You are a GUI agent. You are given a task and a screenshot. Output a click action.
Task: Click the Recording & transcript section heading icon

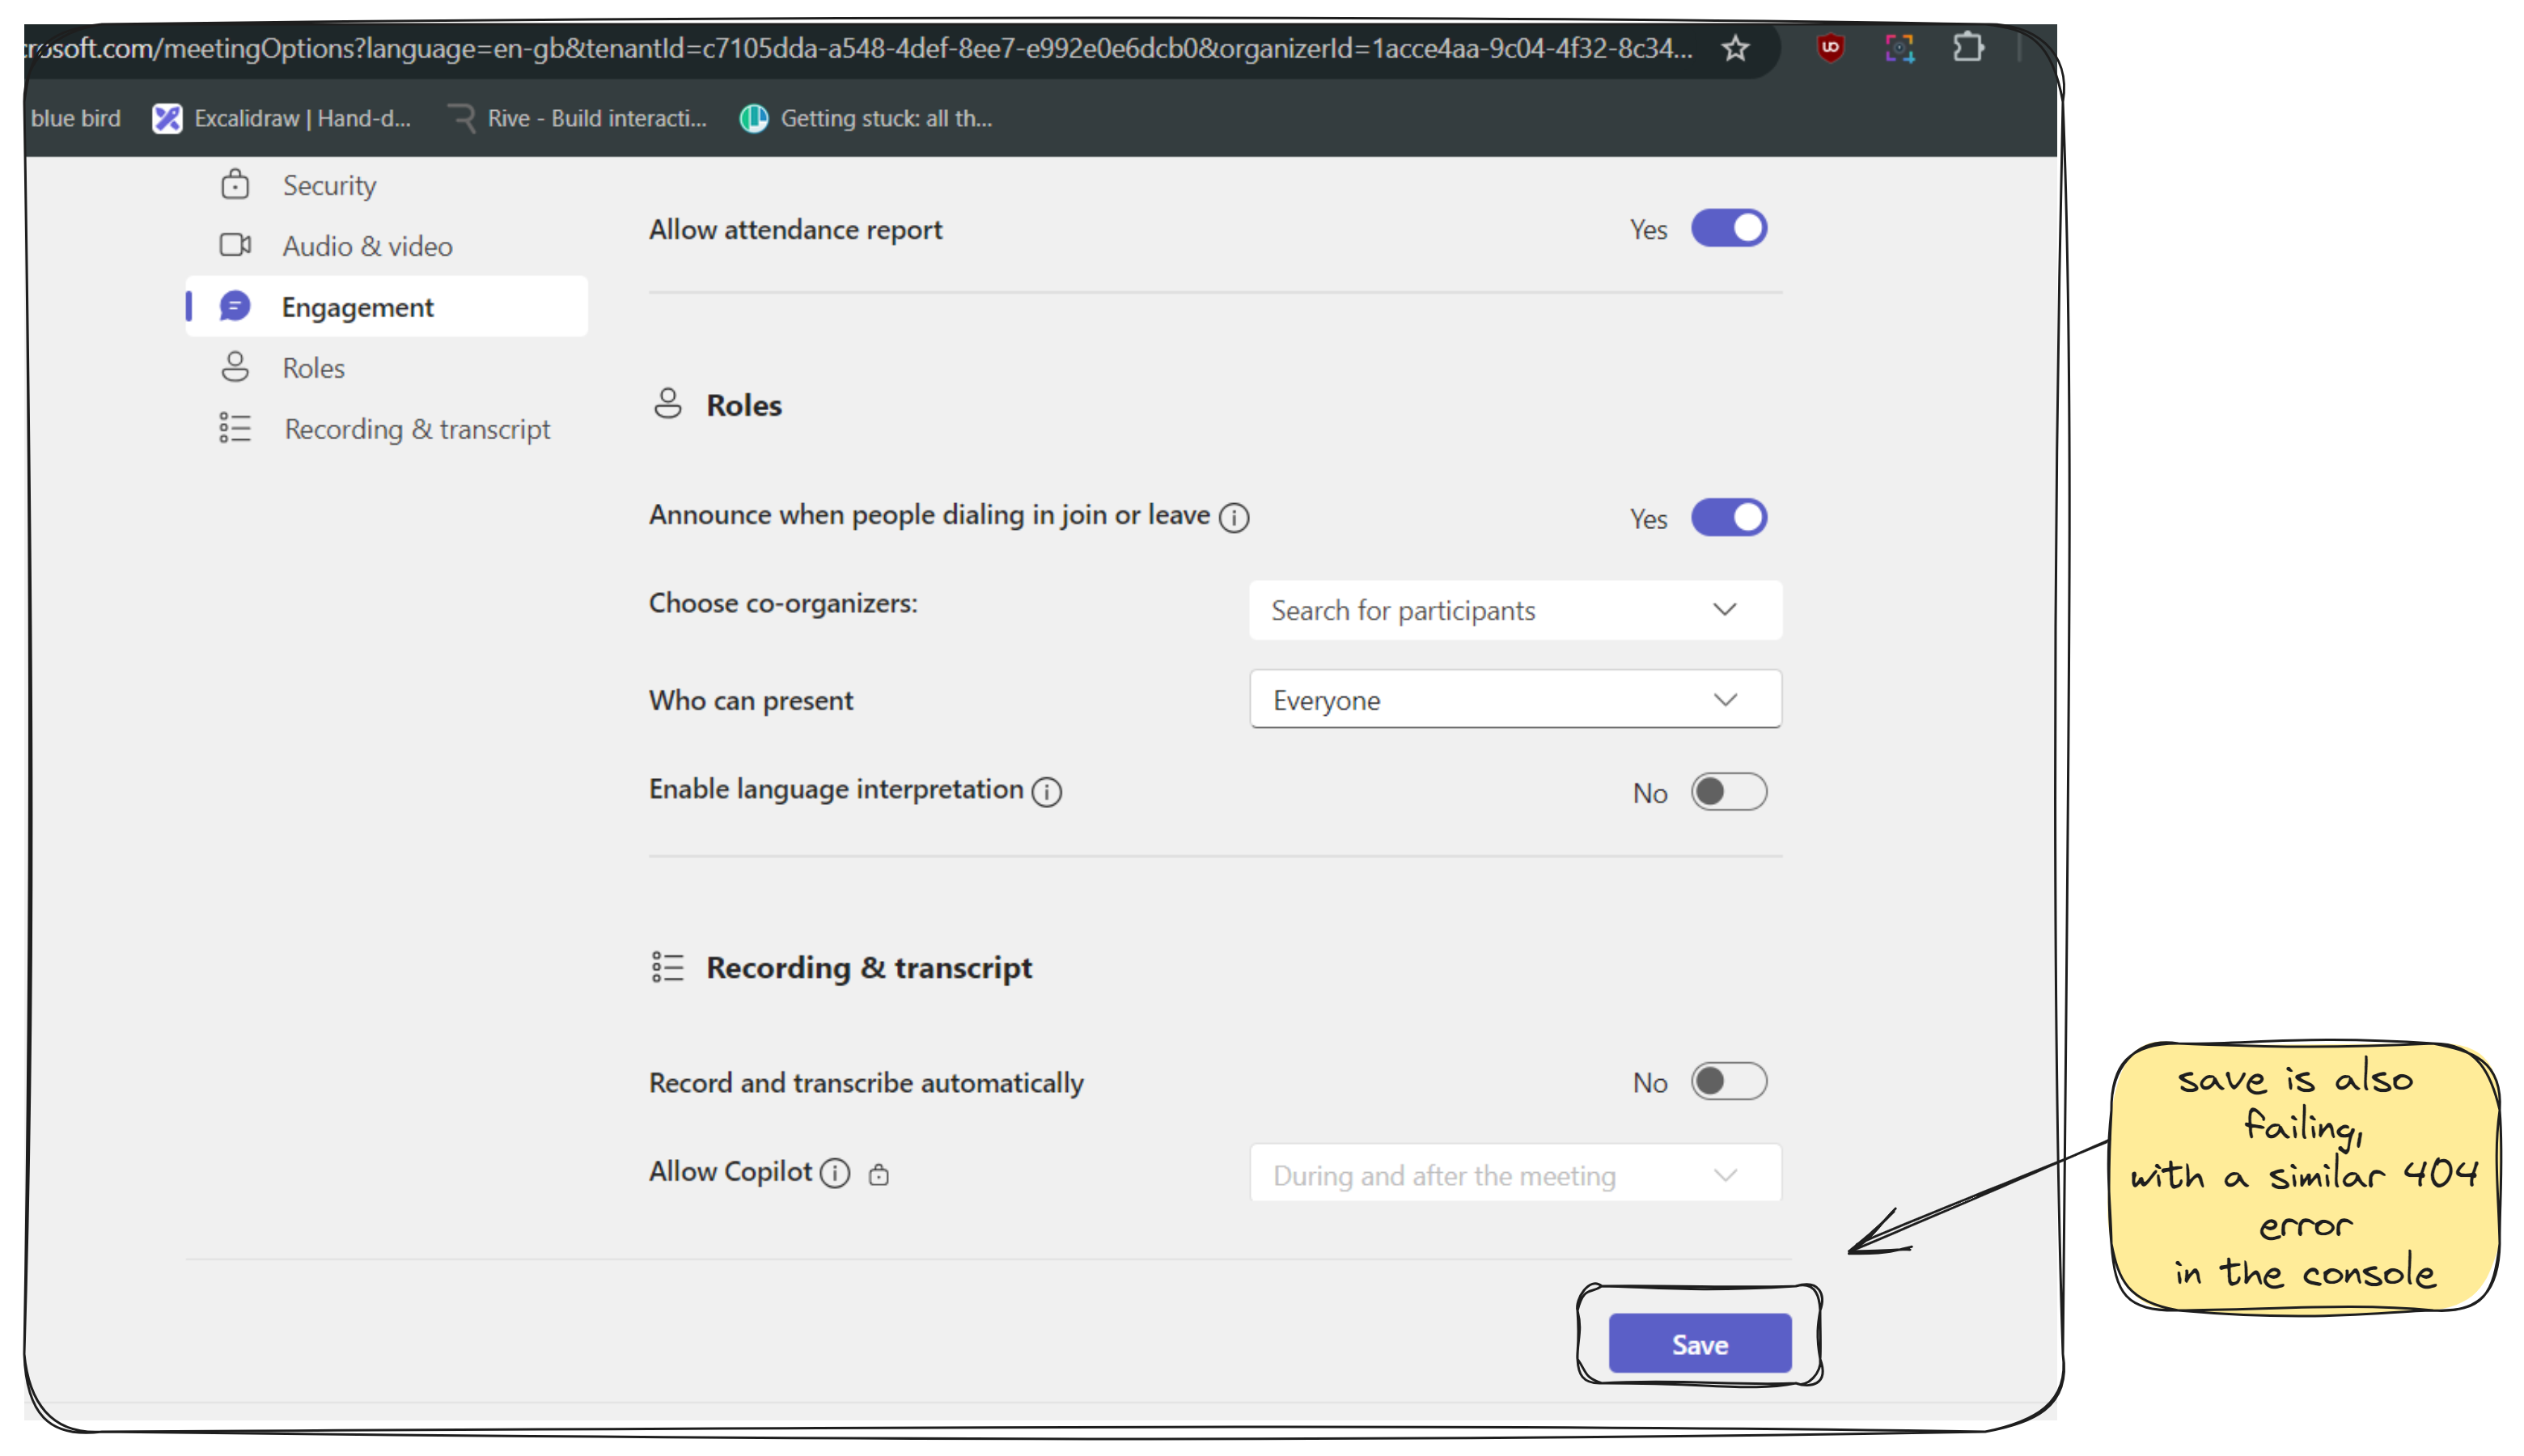tap(667, 967)
